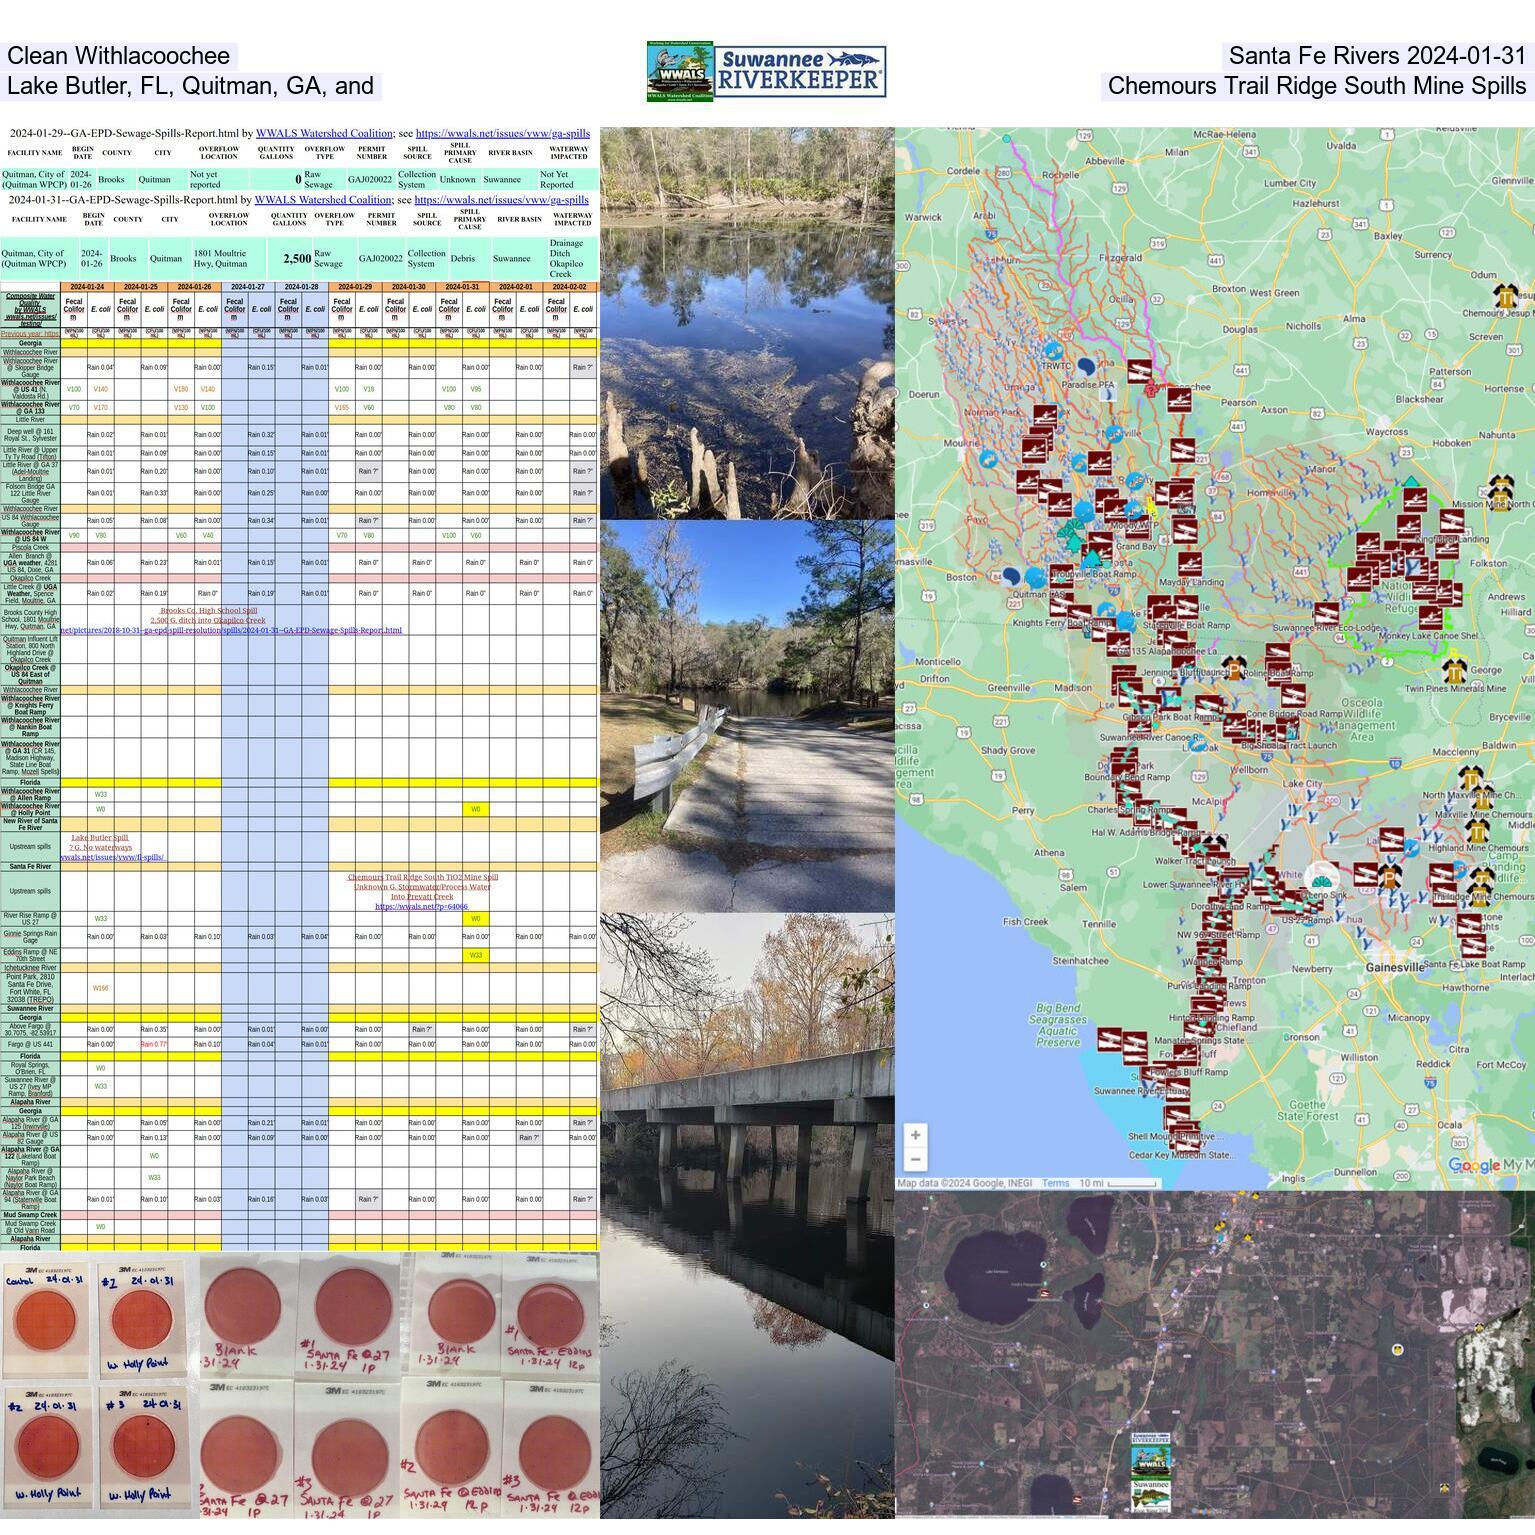Viewport: 1535px width, 1535px height.
Task: Select the 2024-01-24 date column header
Action: [87, 287]
